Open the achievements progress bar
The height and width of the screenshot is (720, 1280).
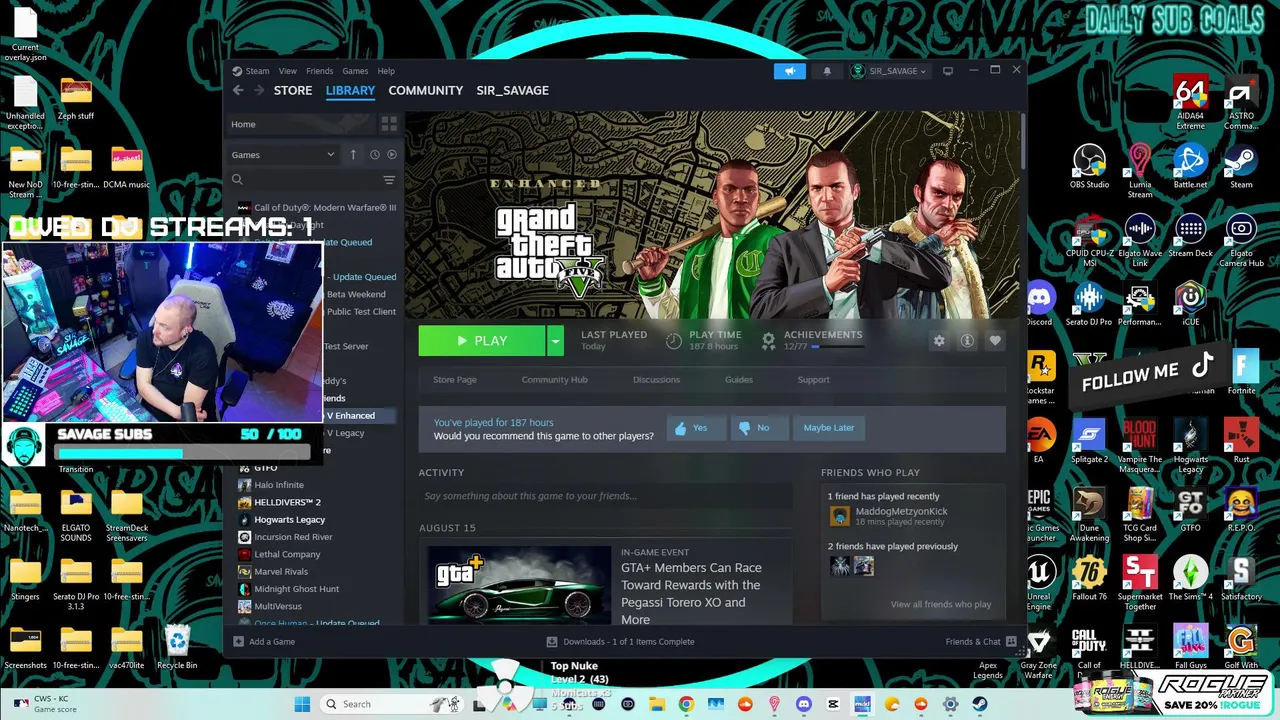pyautogui.click(x=837, y=347)
